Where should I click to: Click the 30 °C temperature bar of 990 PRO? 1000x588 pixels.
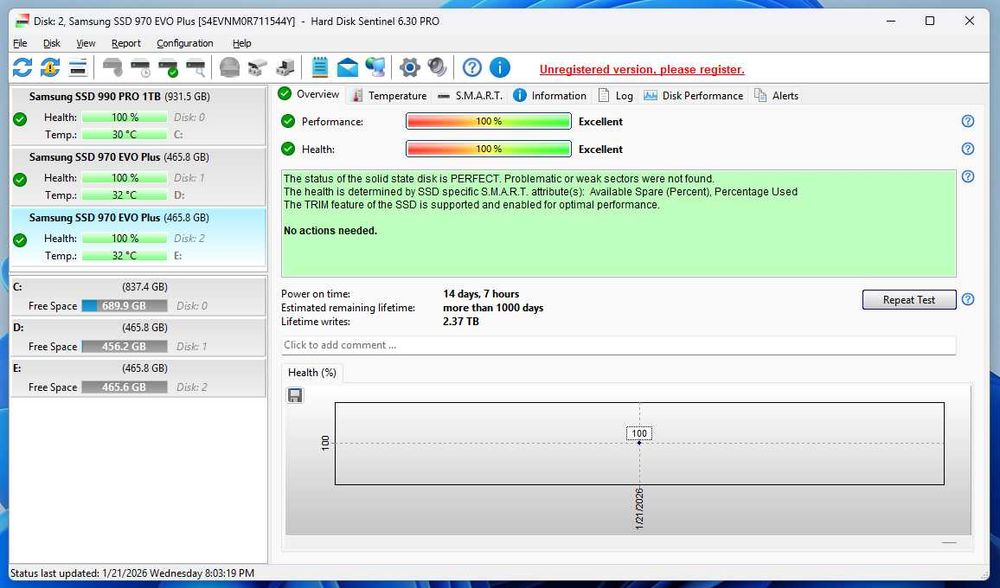tap(124, 135)
